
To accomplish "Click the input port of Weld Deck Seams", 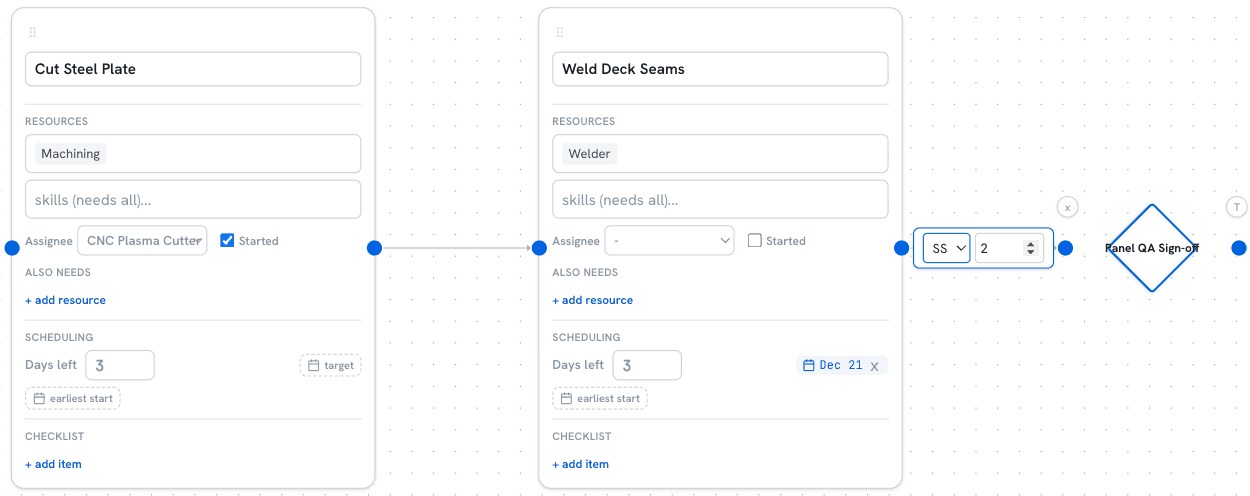I will (x=539, y=248).
